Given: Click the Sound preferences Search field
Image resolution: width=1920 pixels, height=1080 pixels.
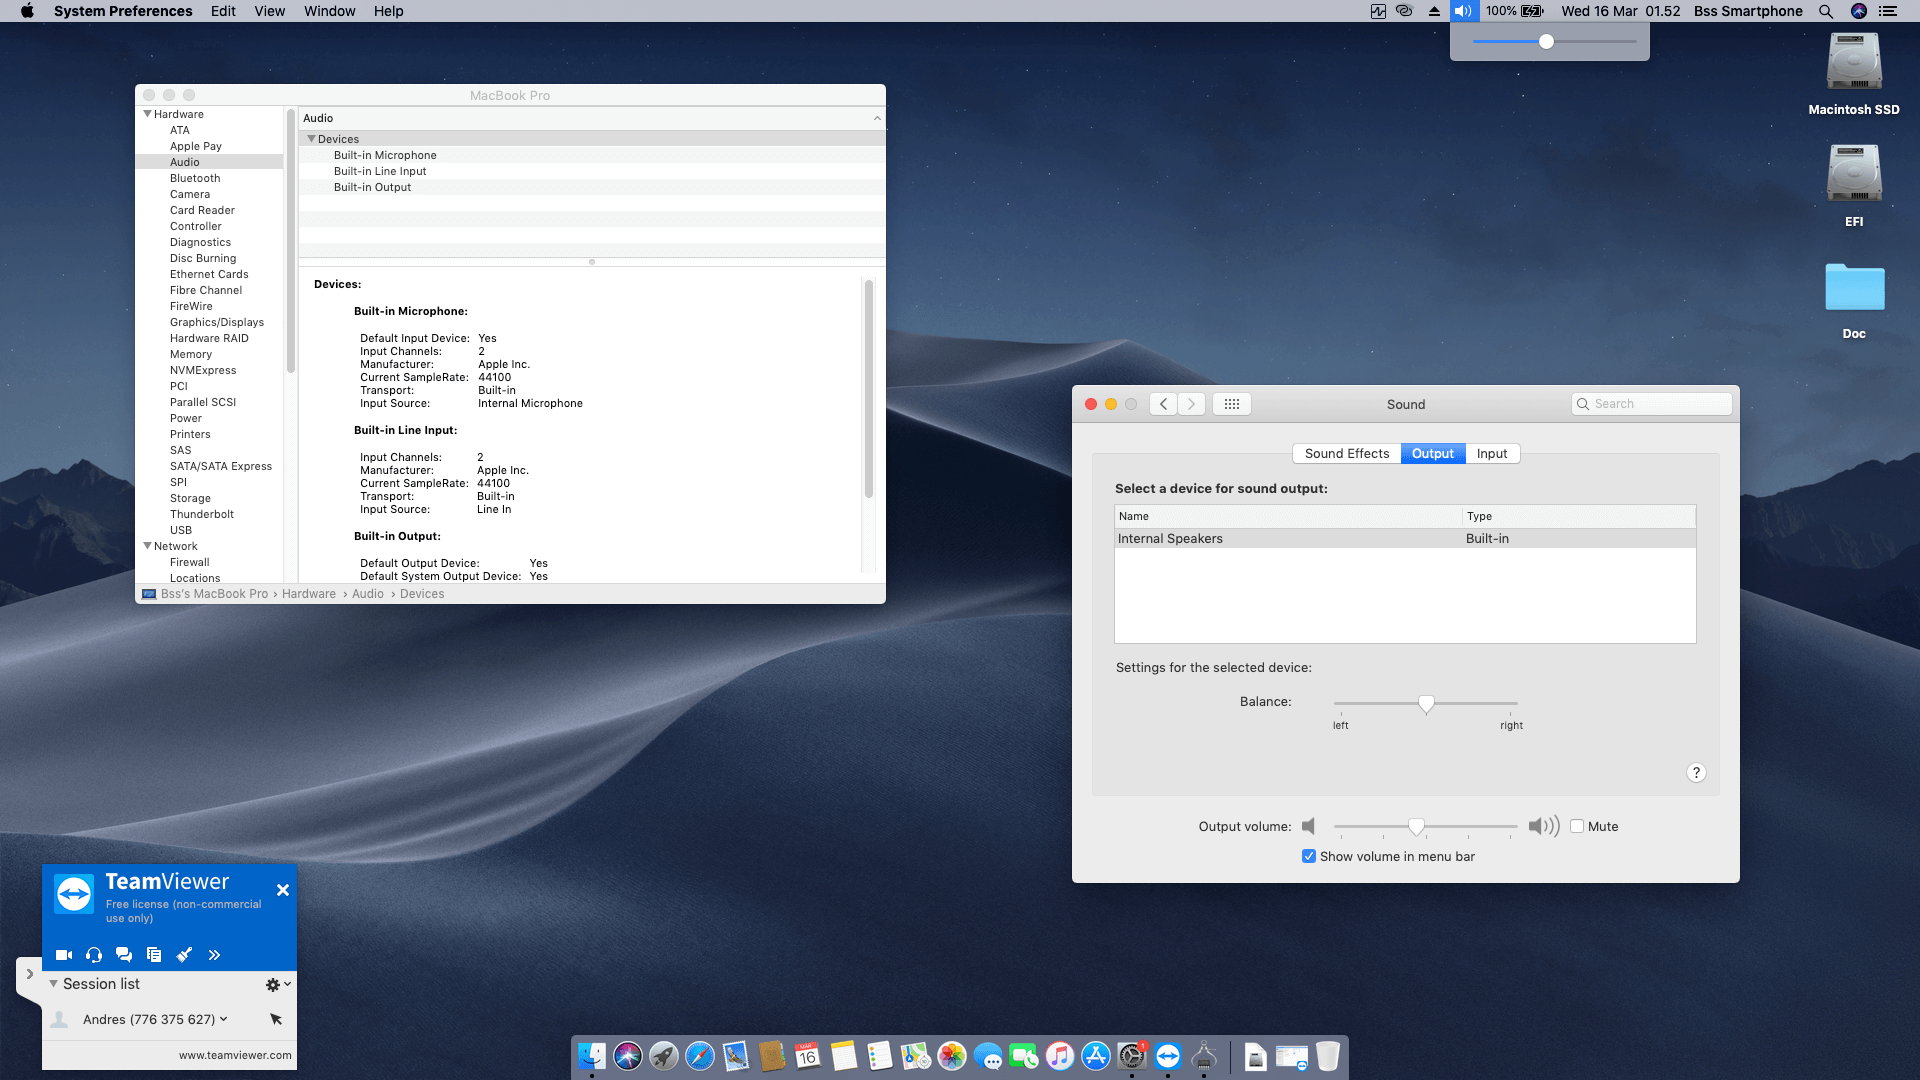Looking at the screenshot, I should (x=1651, y=404).
